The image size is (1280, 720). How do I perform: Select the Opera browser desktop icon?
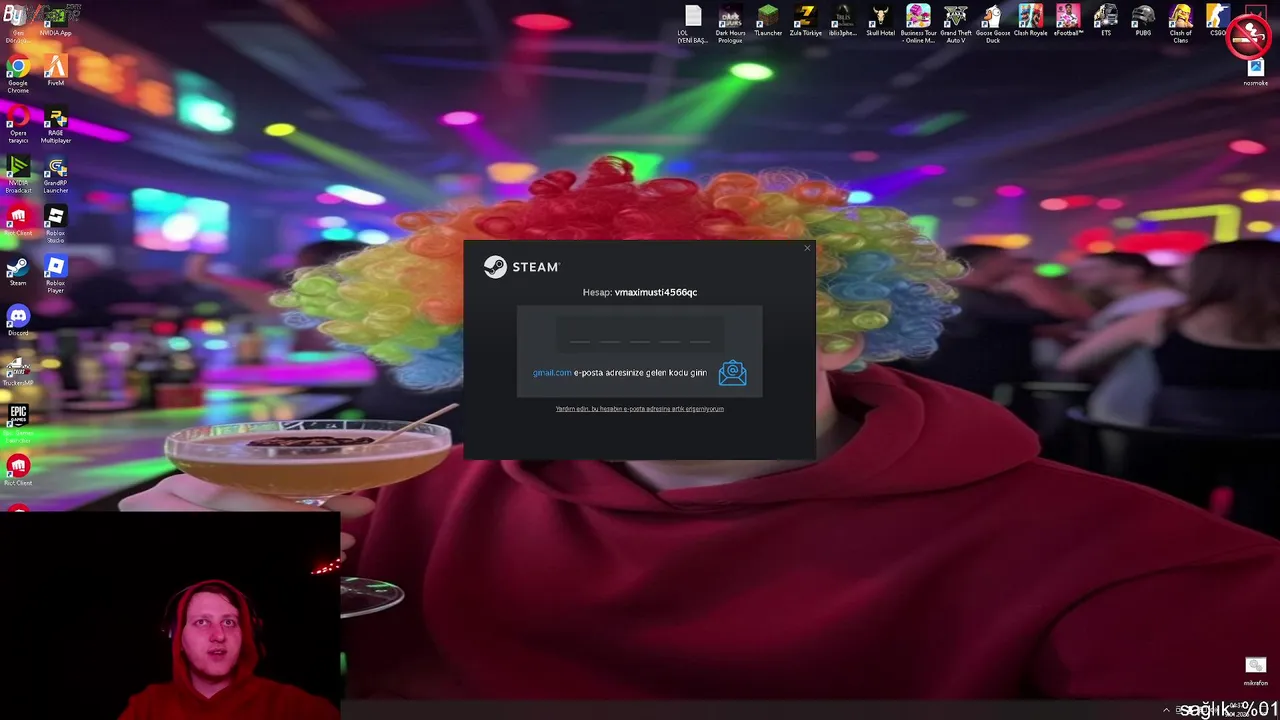pyautogui.click(x=18, y=125)
